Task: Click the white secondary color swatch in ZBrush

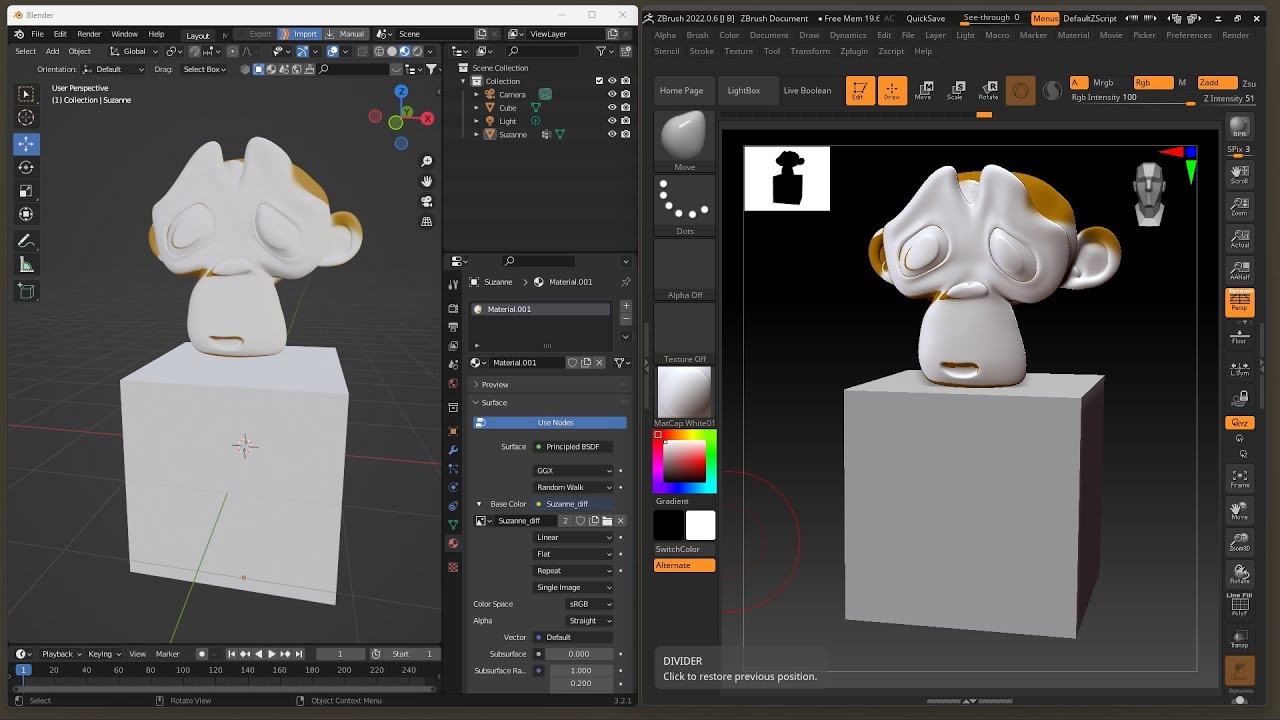Action: point(700,525)
